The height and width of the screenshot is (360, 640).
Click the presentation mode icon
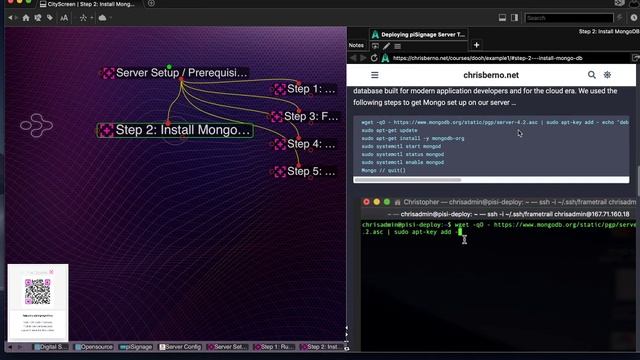[375, 46]
